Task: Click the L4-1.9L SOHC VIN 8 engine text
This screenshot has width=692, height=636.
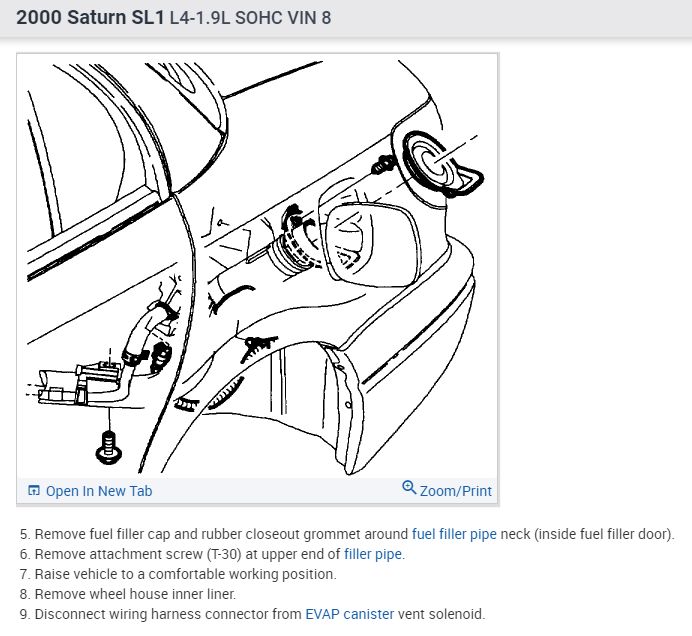Action: point(250,18)
